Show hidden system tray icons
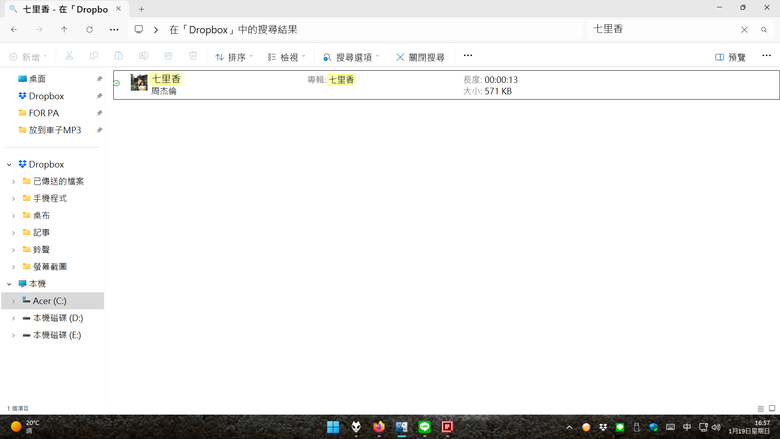This screenshot has height=439, width=780. [x=570, y=427]
